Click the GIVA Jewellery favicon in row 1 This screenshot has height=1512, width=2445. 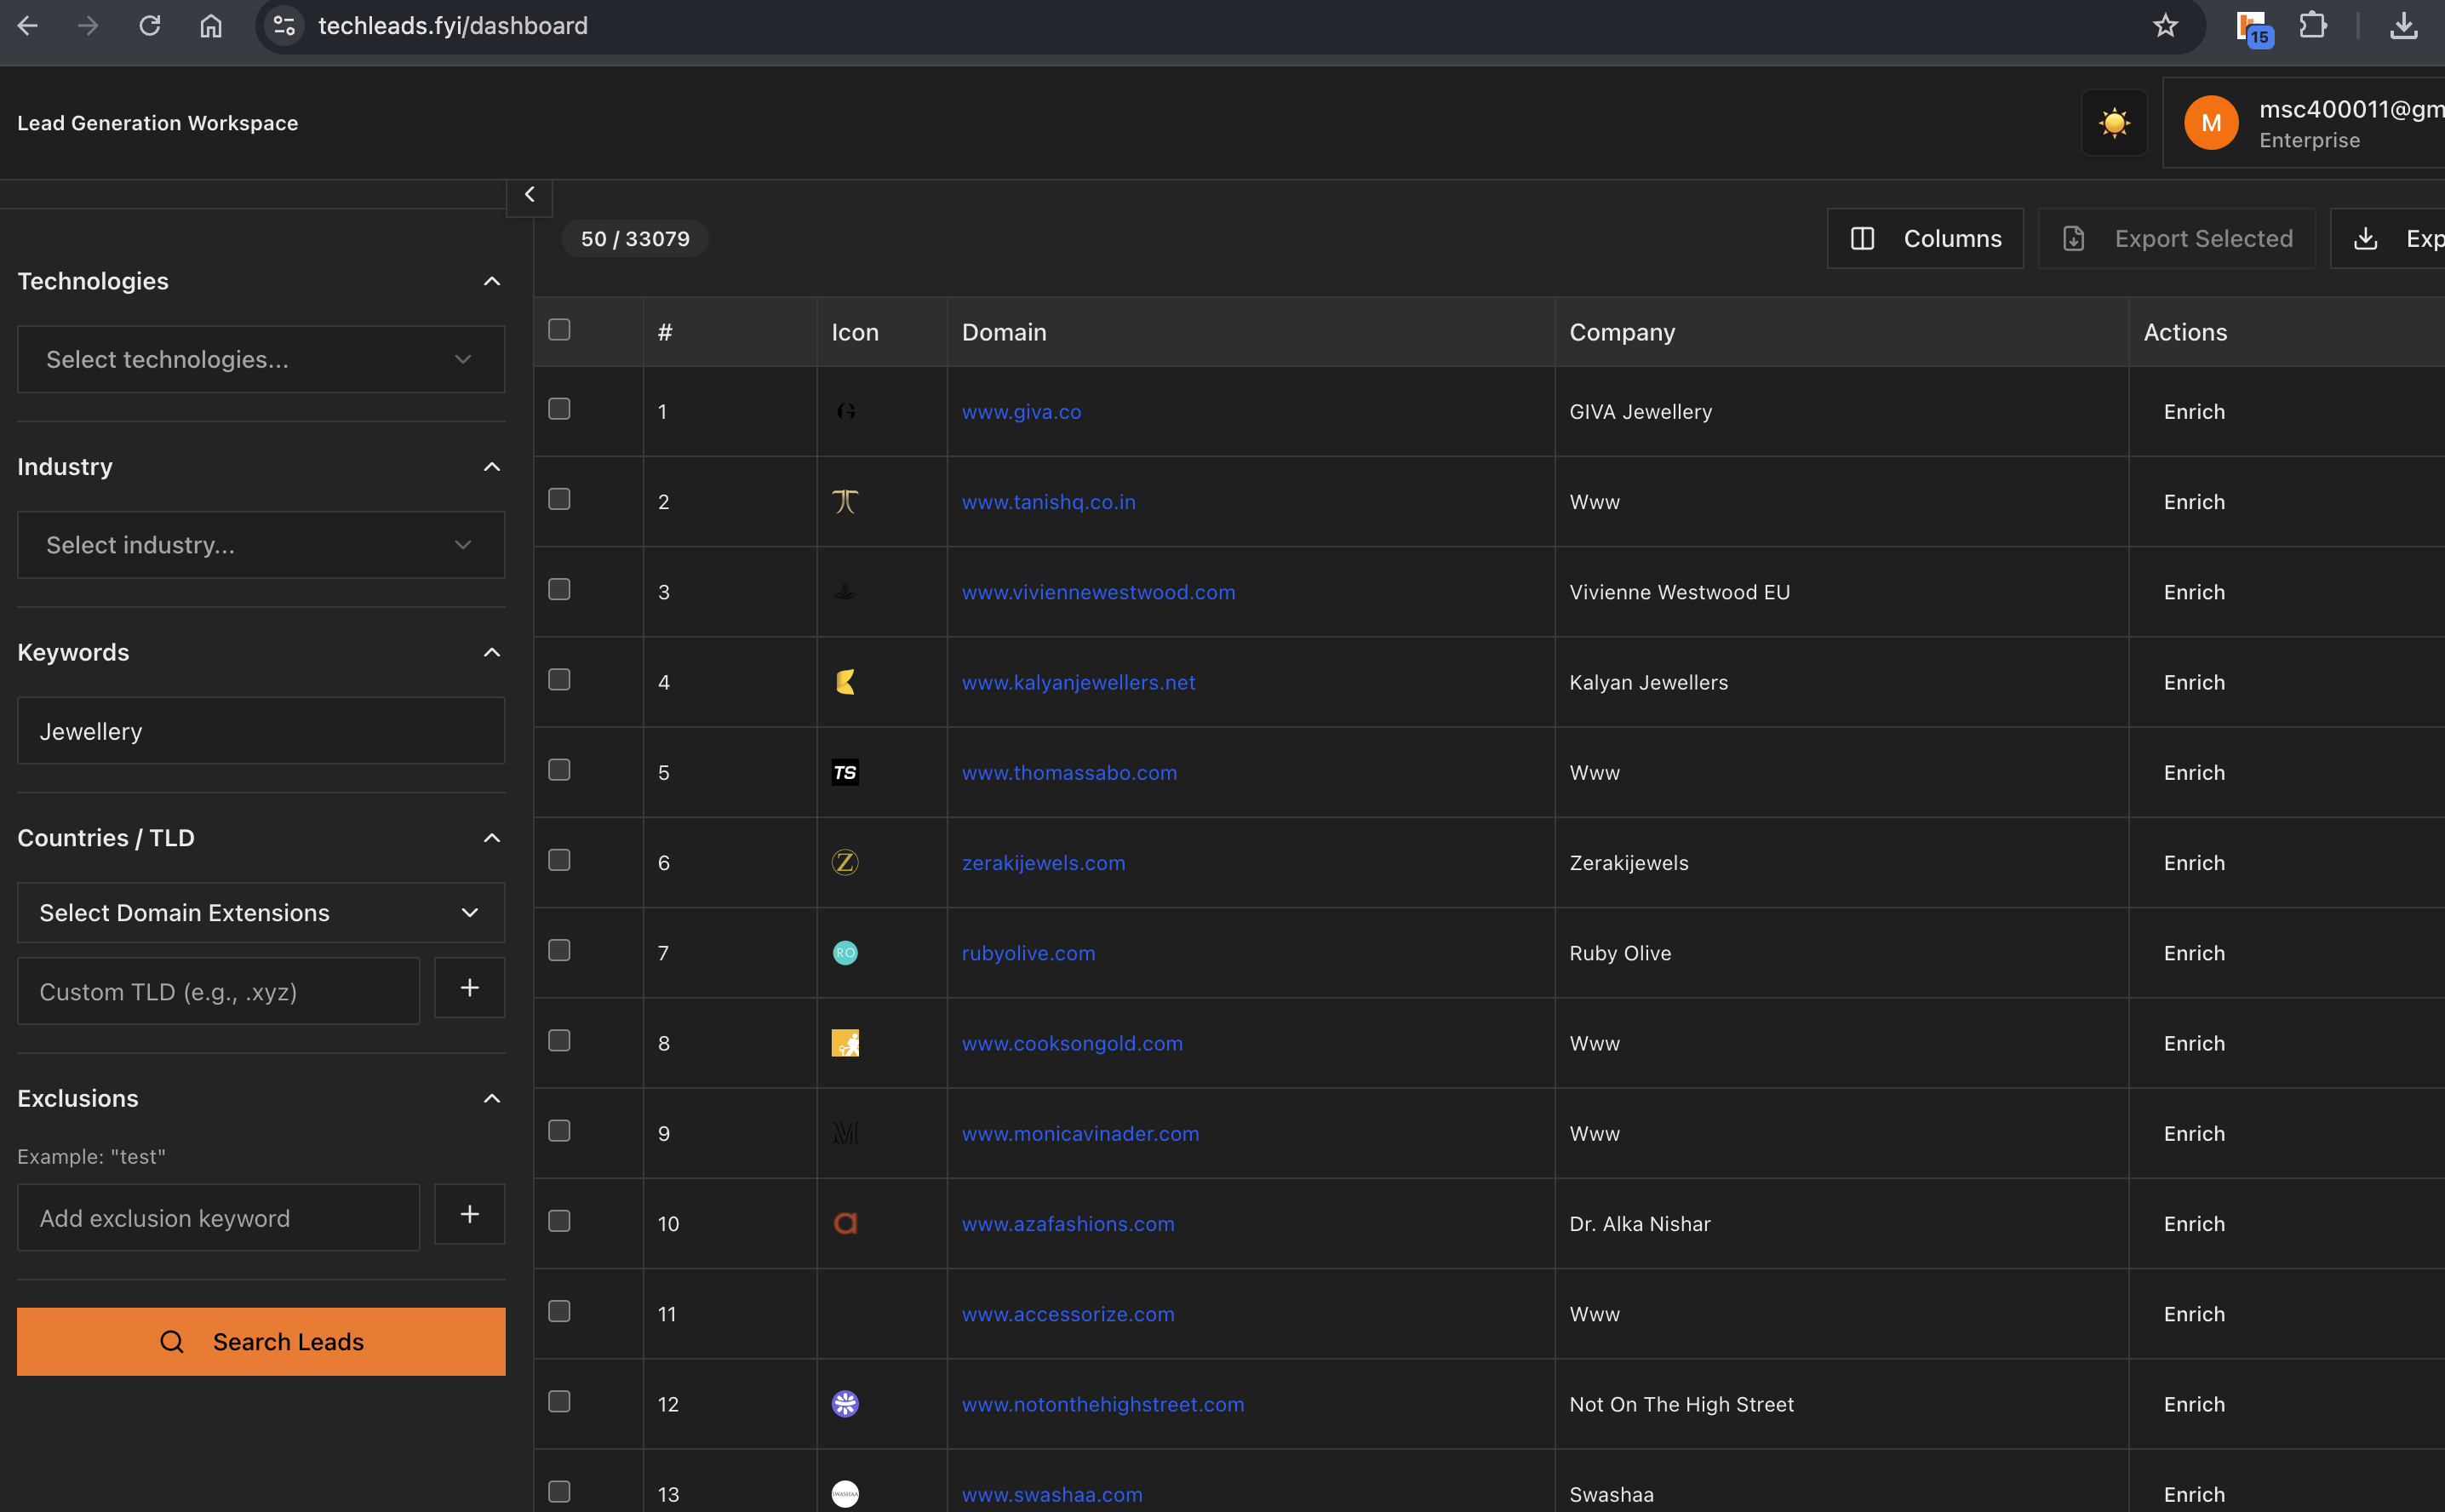[845, 411]
